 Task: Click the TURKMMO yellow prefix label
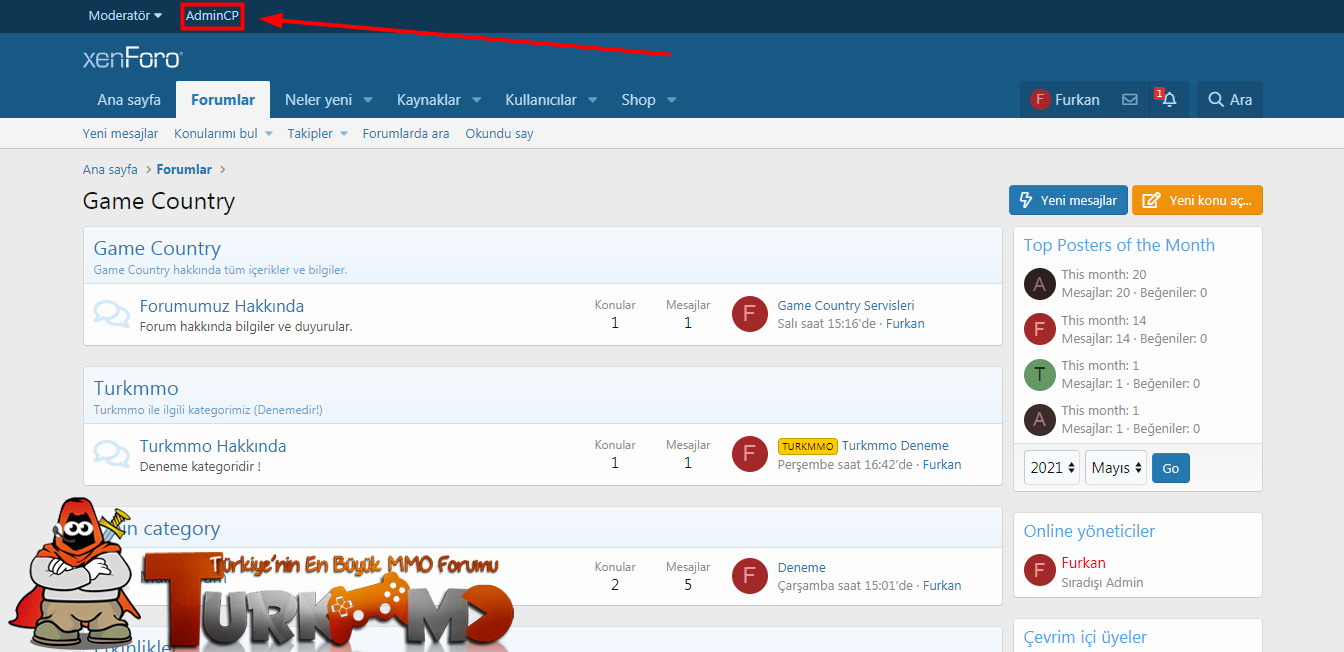(x=807, y=446)
